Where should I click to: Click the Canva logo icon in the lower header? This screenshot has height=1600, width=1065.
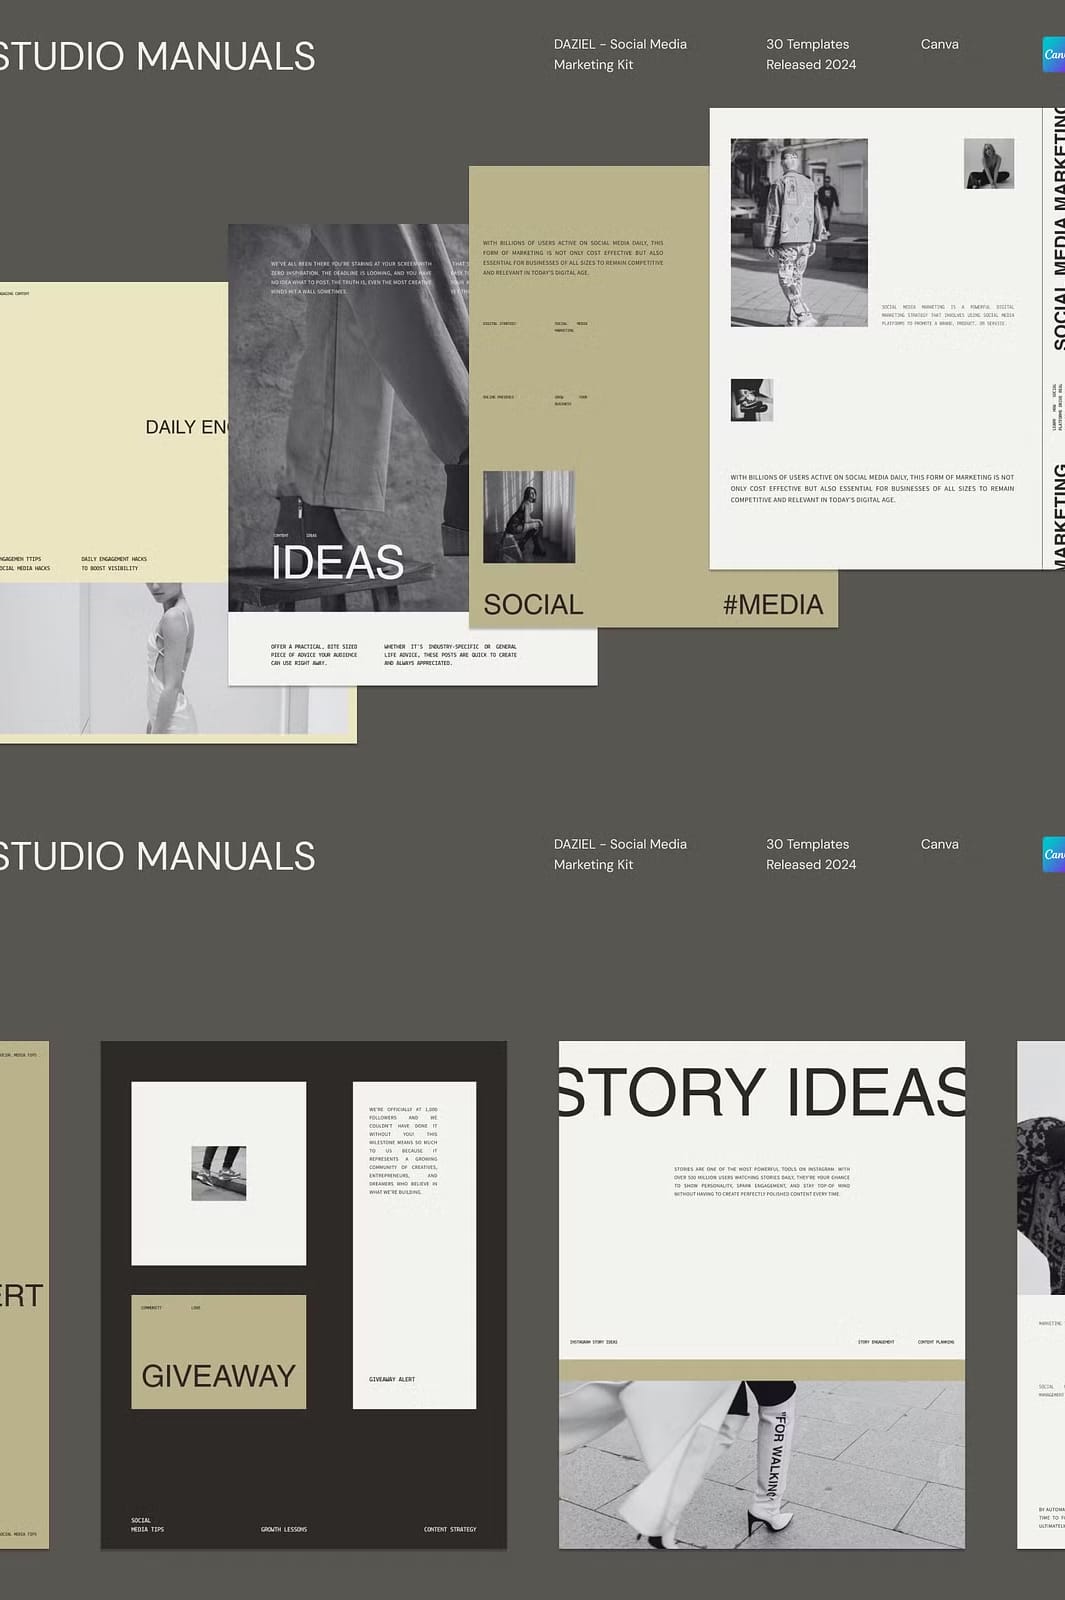click(1054, 854)
